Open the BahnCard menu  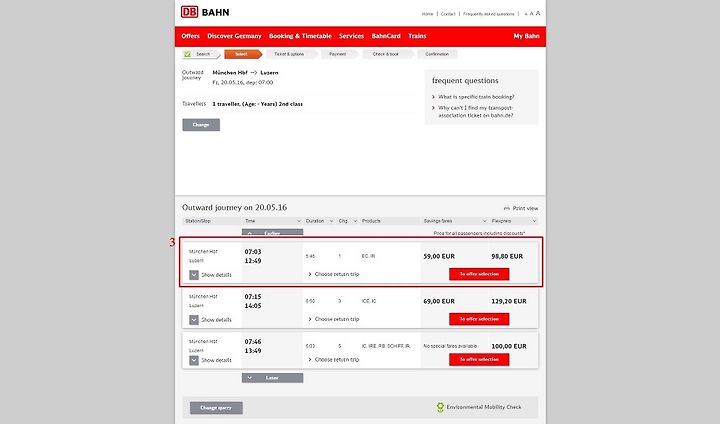point(386,36)
